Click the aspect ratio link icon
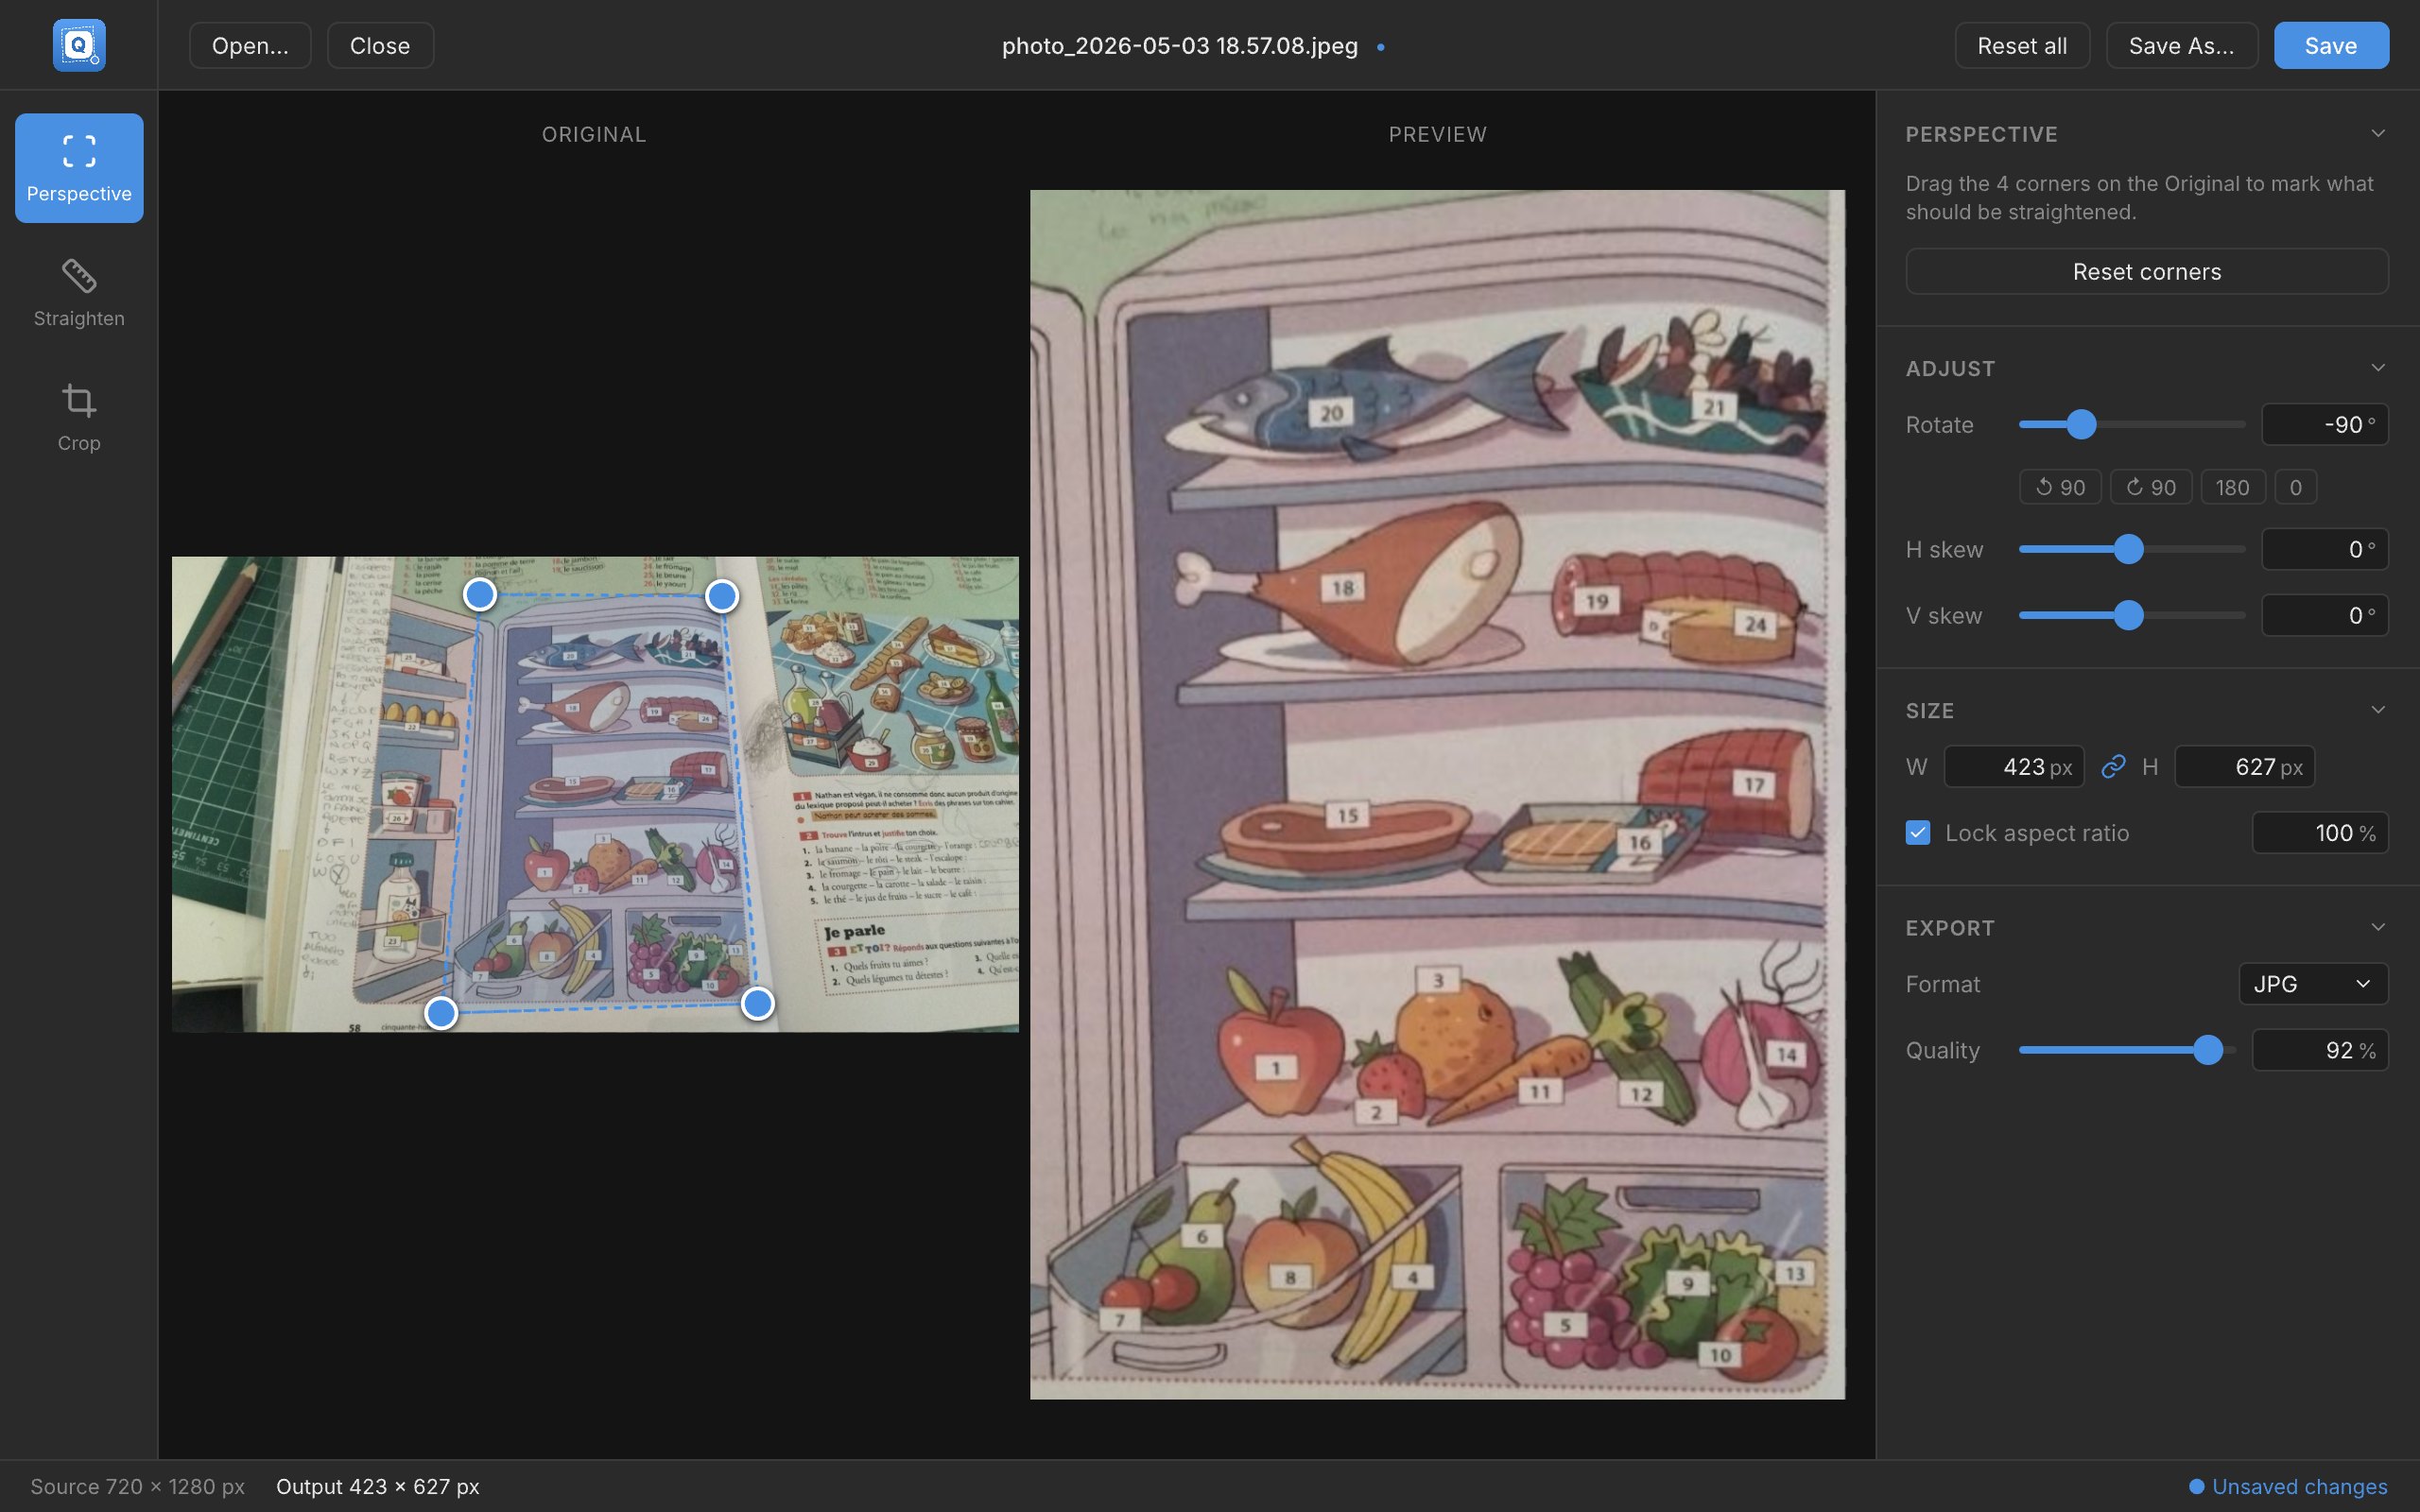 tap(2113, 767)
